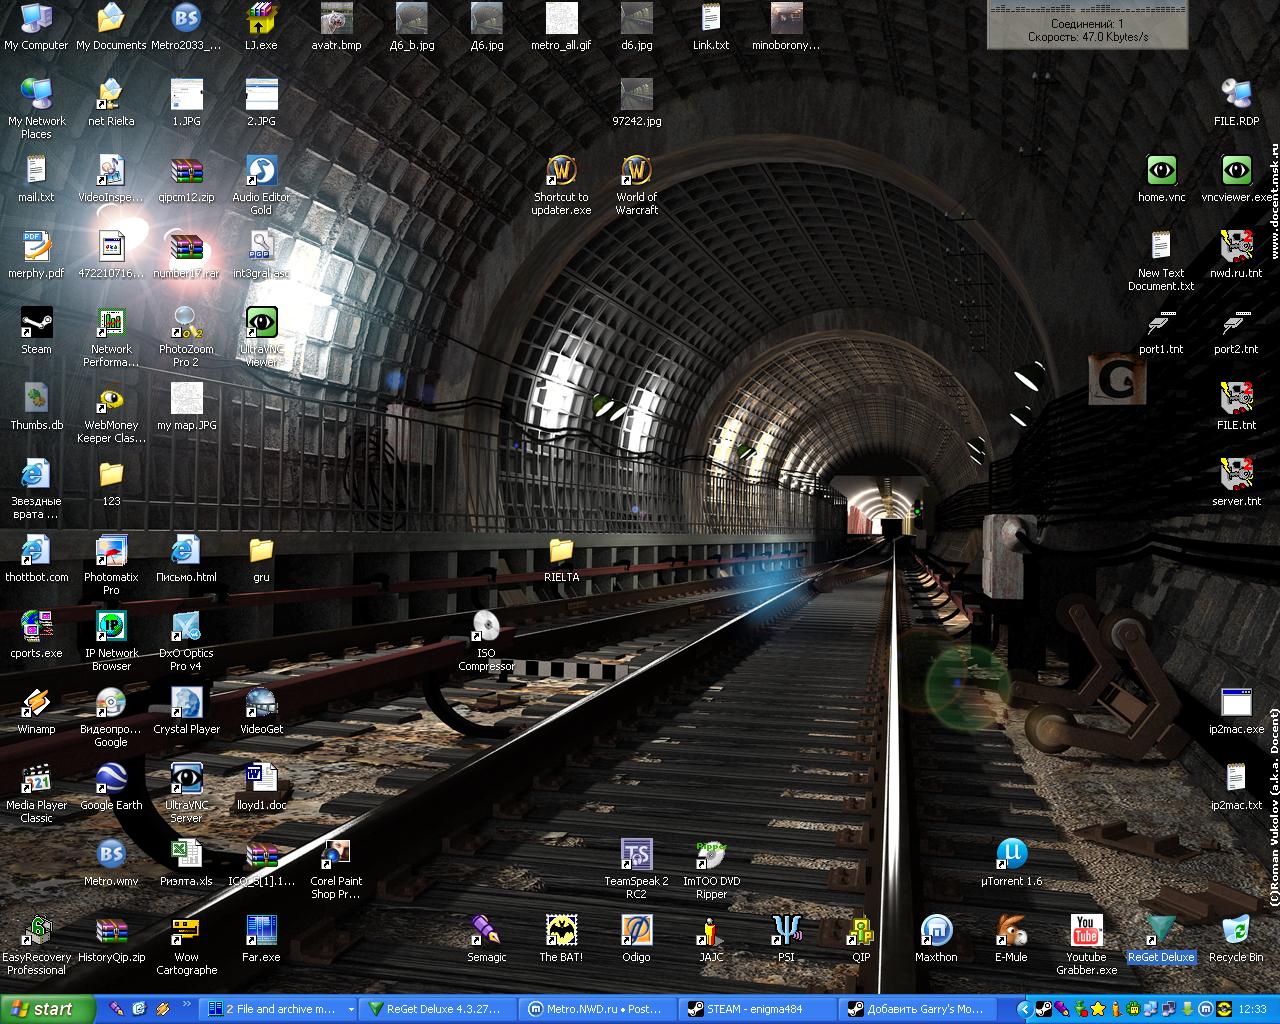Click the Start button
Screen dimensions: 1280x1024
click(48, 1010)
